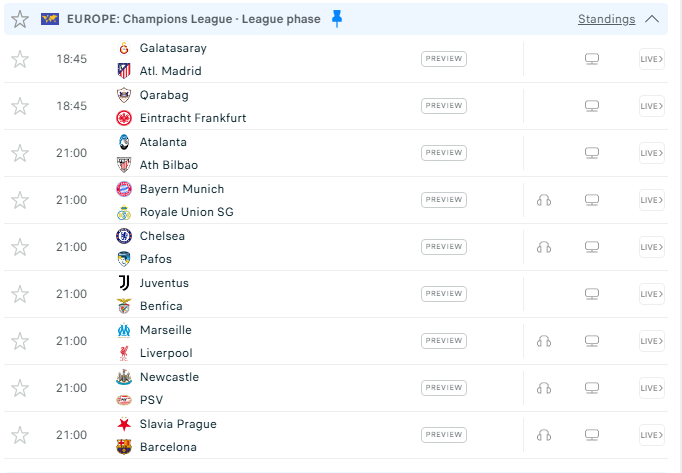
Task: Star the entire Champions League competition
Action: pyautogui.click(x=20, y=19)
